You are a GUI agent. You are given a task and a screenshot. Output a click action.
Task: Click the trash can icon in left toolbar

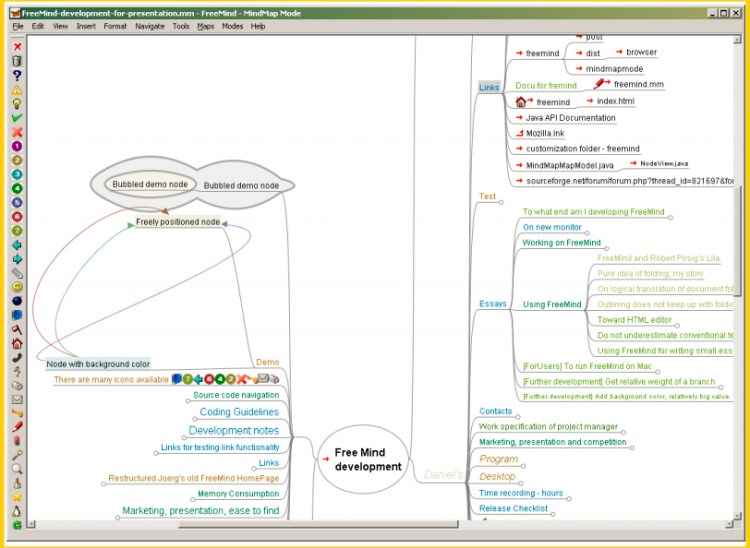pyautogui.click(x=17, y=61)
